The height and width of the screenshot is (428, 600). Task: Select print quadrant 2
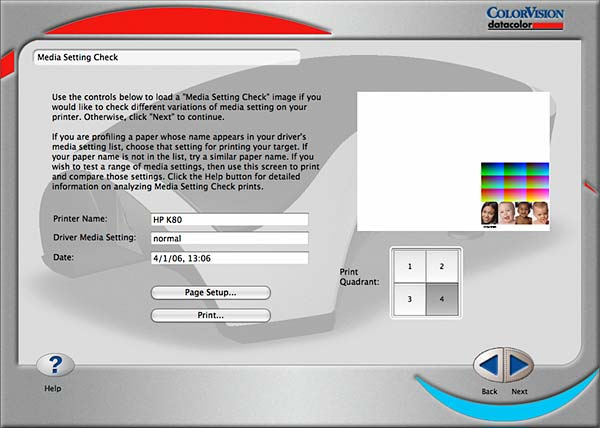[x=442, y=267]
